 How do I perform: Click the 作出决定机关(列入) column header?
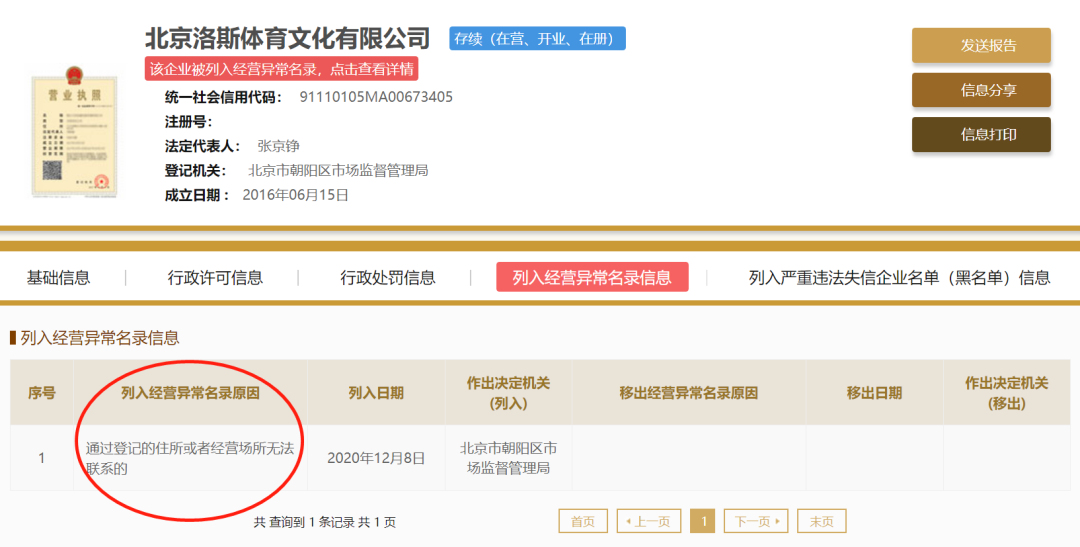[508, 393]
